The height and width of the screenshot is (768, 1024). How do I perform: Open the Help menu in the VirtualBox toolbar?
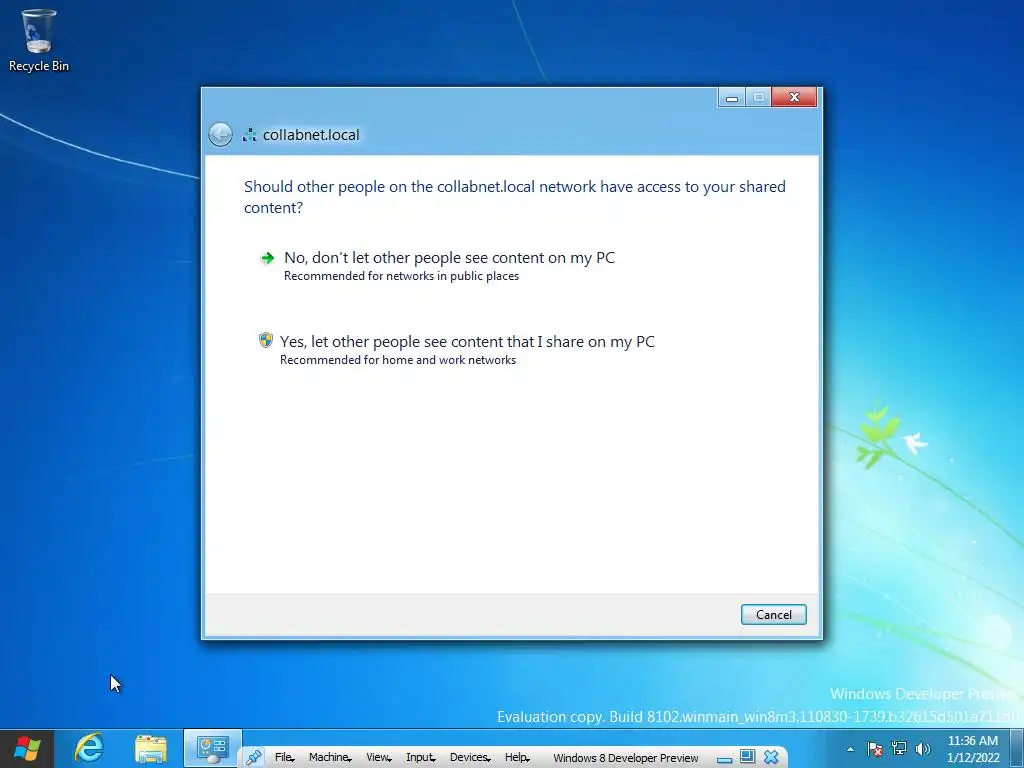(517, 758)
